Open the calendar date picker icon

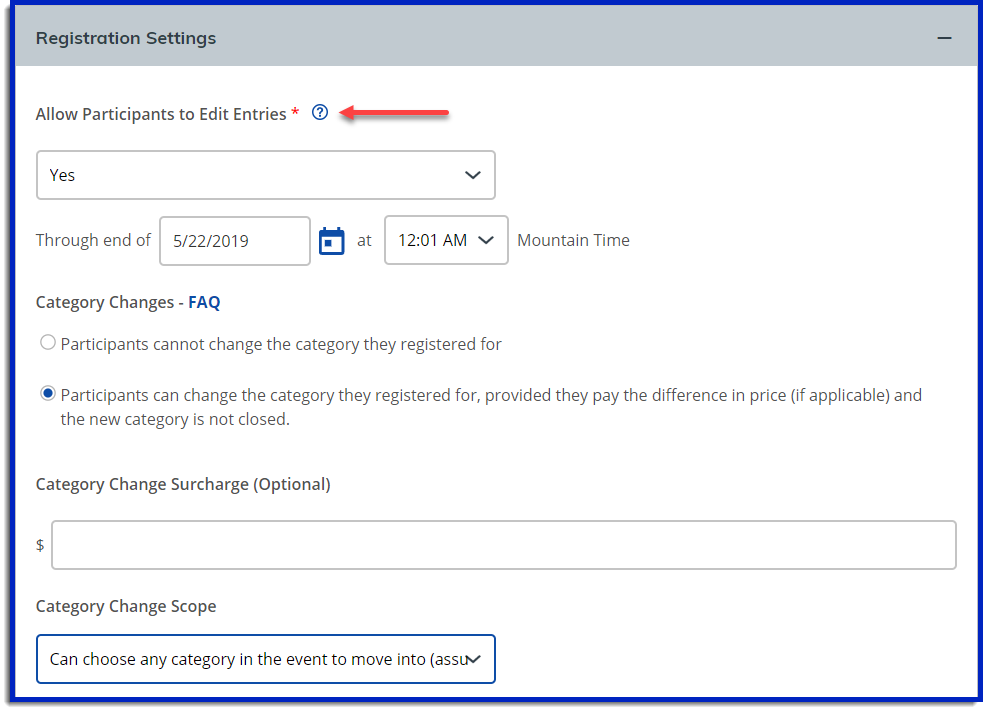332,241
